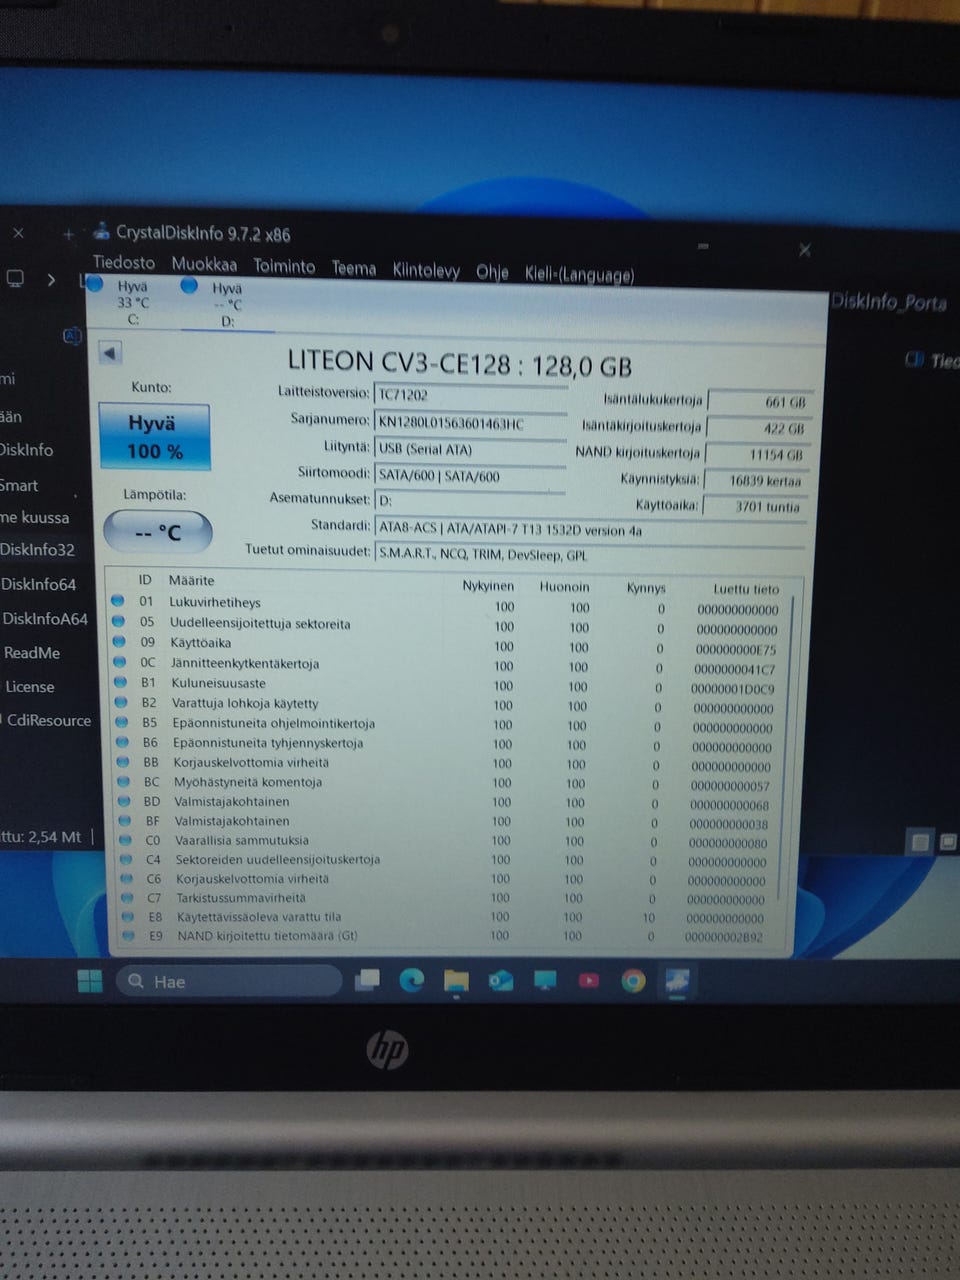Open the Kieli(Language) menu
The image size is (960, 1280).
(579, 274)
